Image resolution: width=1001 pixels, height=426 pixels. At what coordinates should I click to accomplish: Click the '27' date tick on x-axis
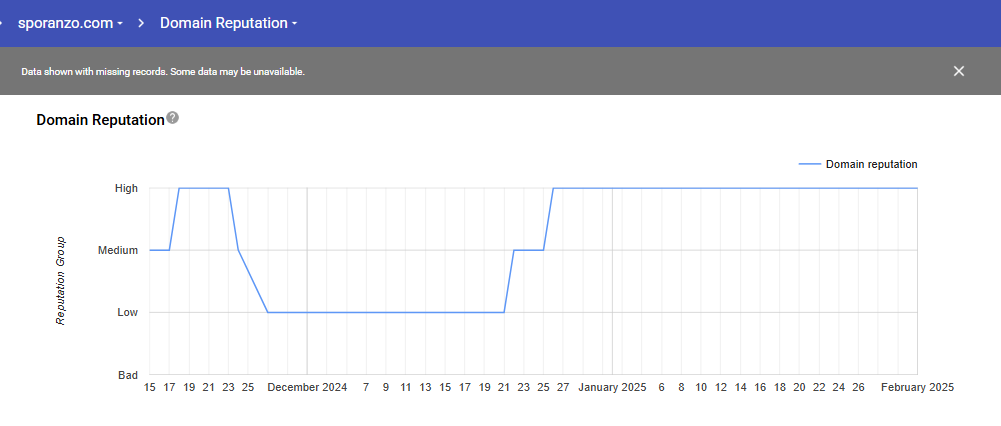point(563,387)
